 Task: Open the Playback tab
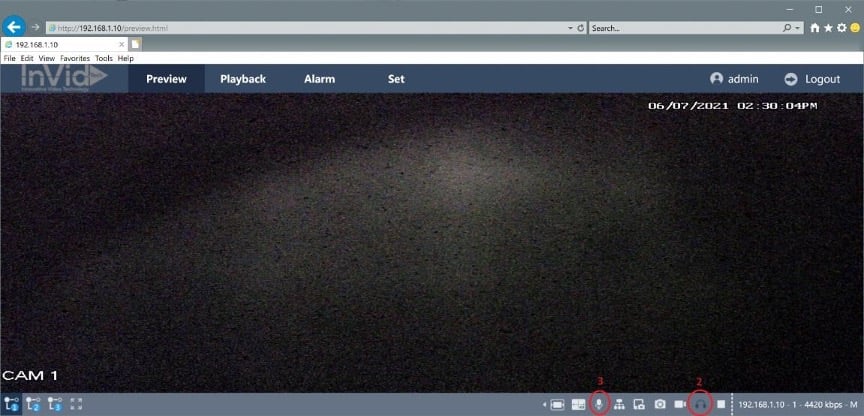(x=243, y=79)
